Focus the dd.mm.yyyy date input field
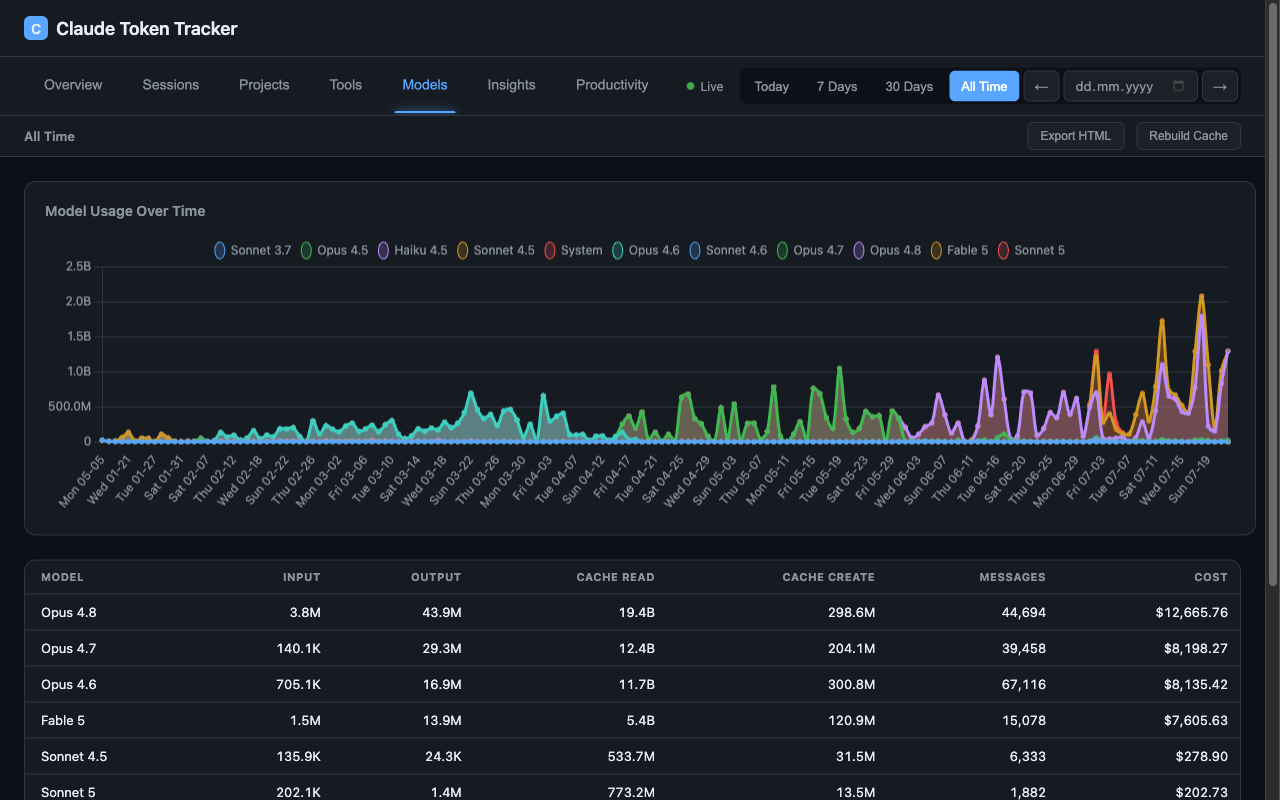This screenshot has height=800, width=1280. pos(1130,86)
